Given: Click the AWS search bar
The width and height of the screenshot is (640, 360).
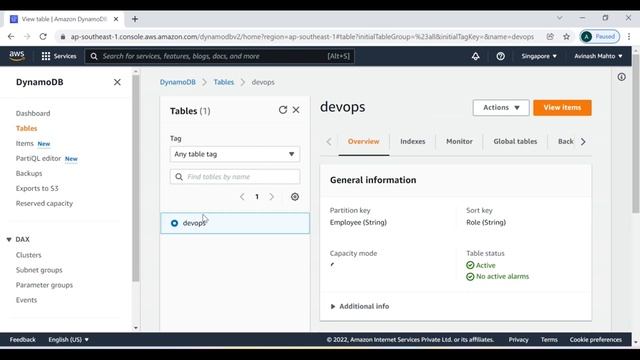Looking at the screenshot, I should click(x=220, y=56).
